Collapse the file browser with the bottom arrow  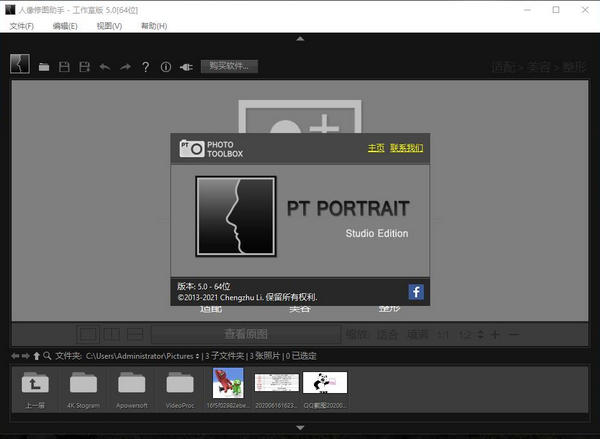click(300, 428)
